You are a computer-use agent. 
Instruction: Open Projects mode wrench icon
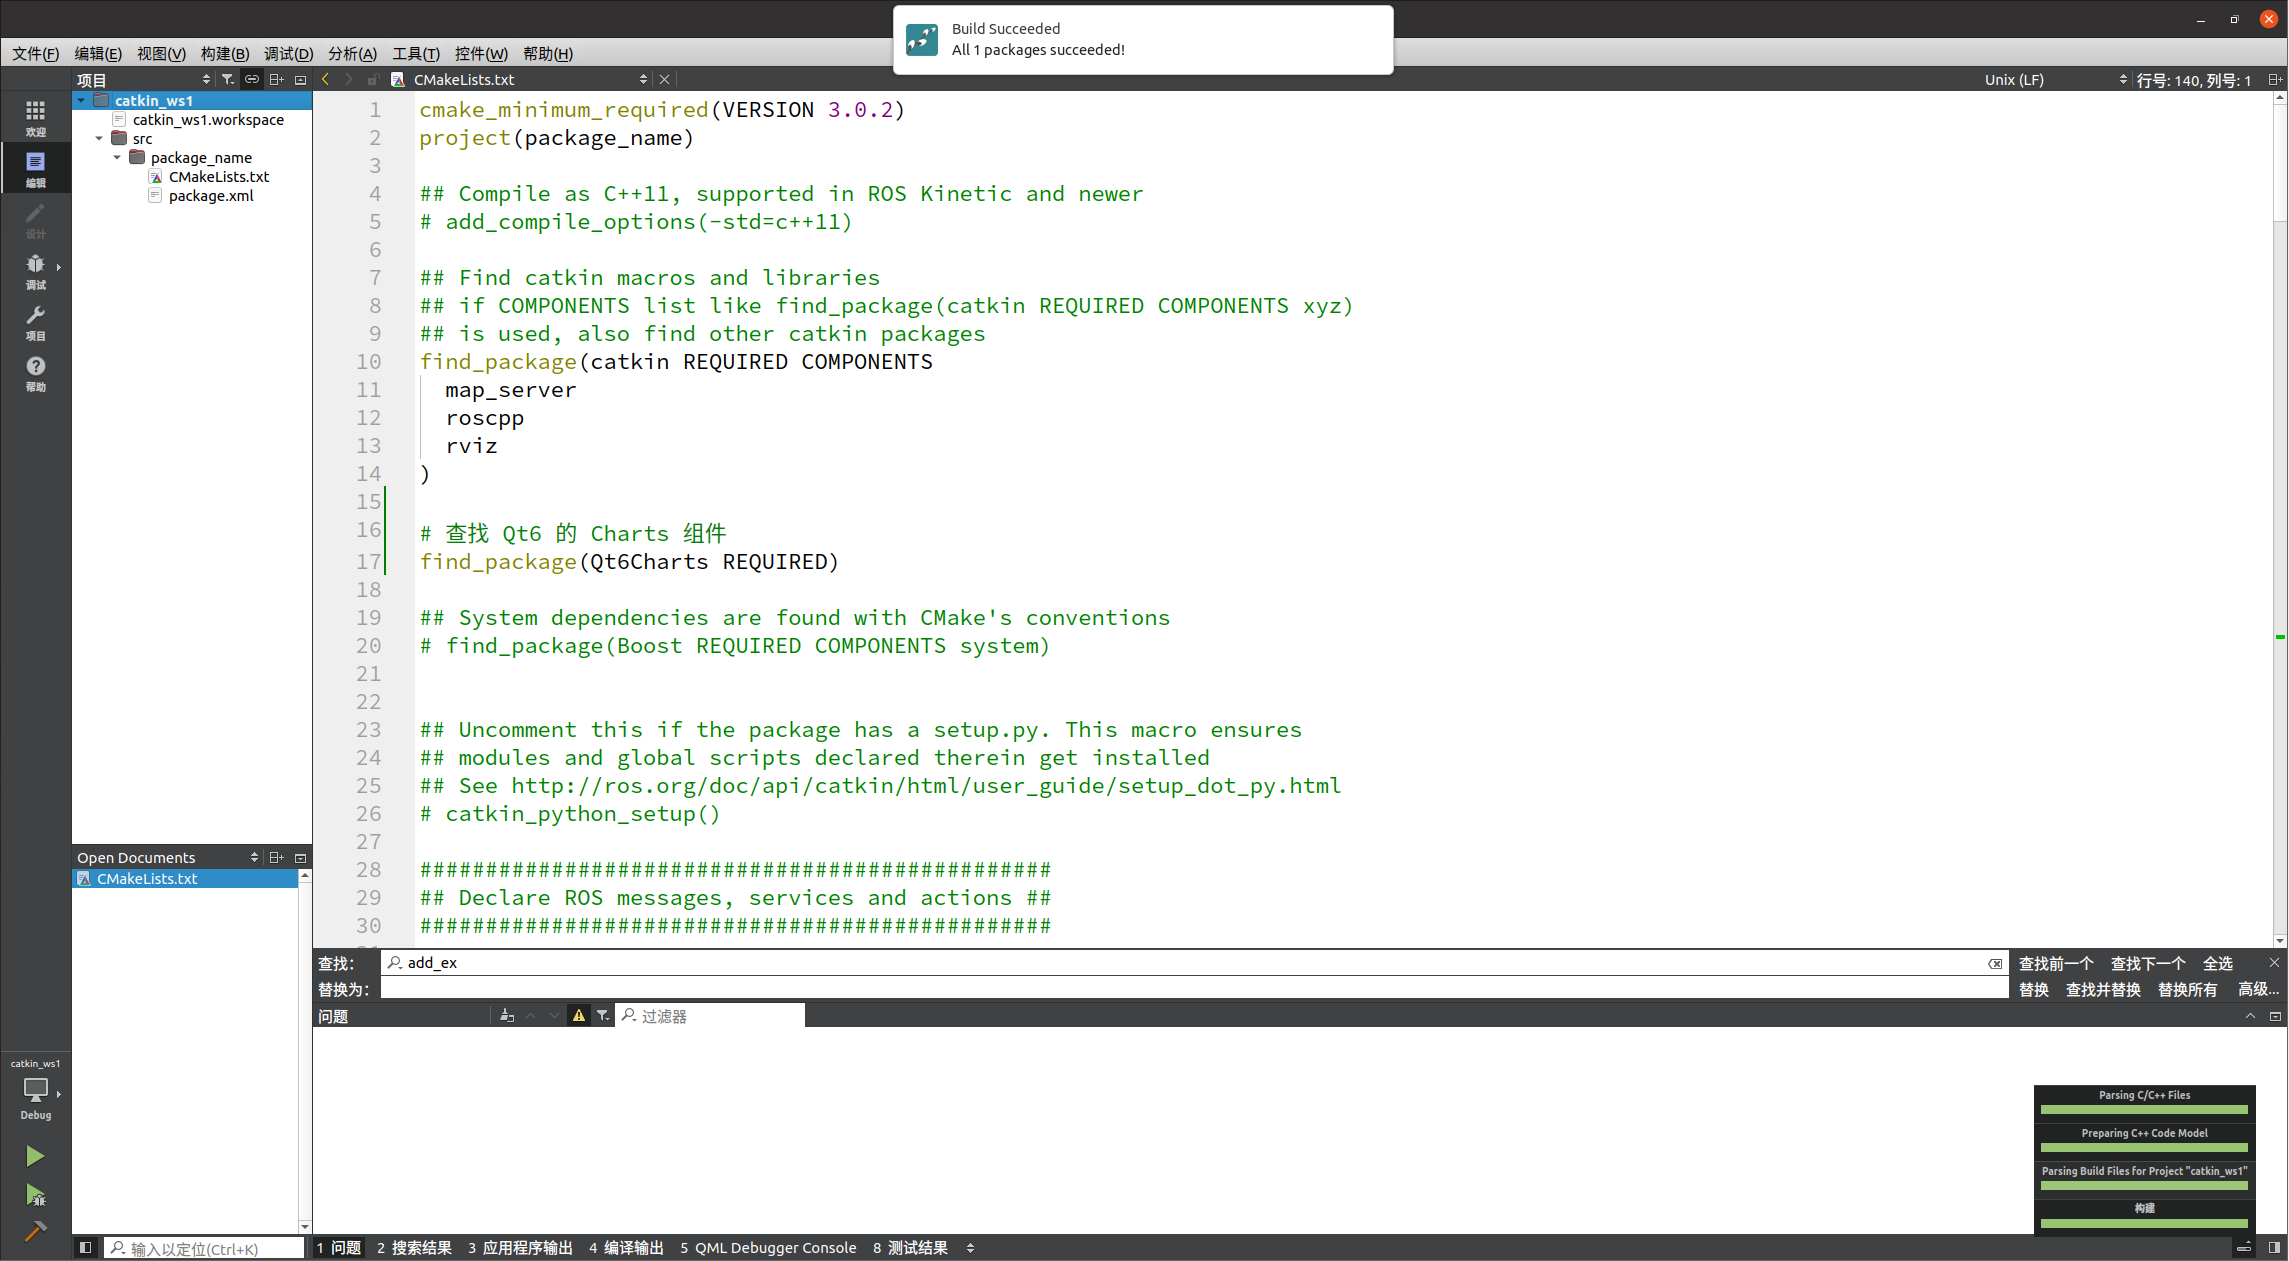click(35, 322)
